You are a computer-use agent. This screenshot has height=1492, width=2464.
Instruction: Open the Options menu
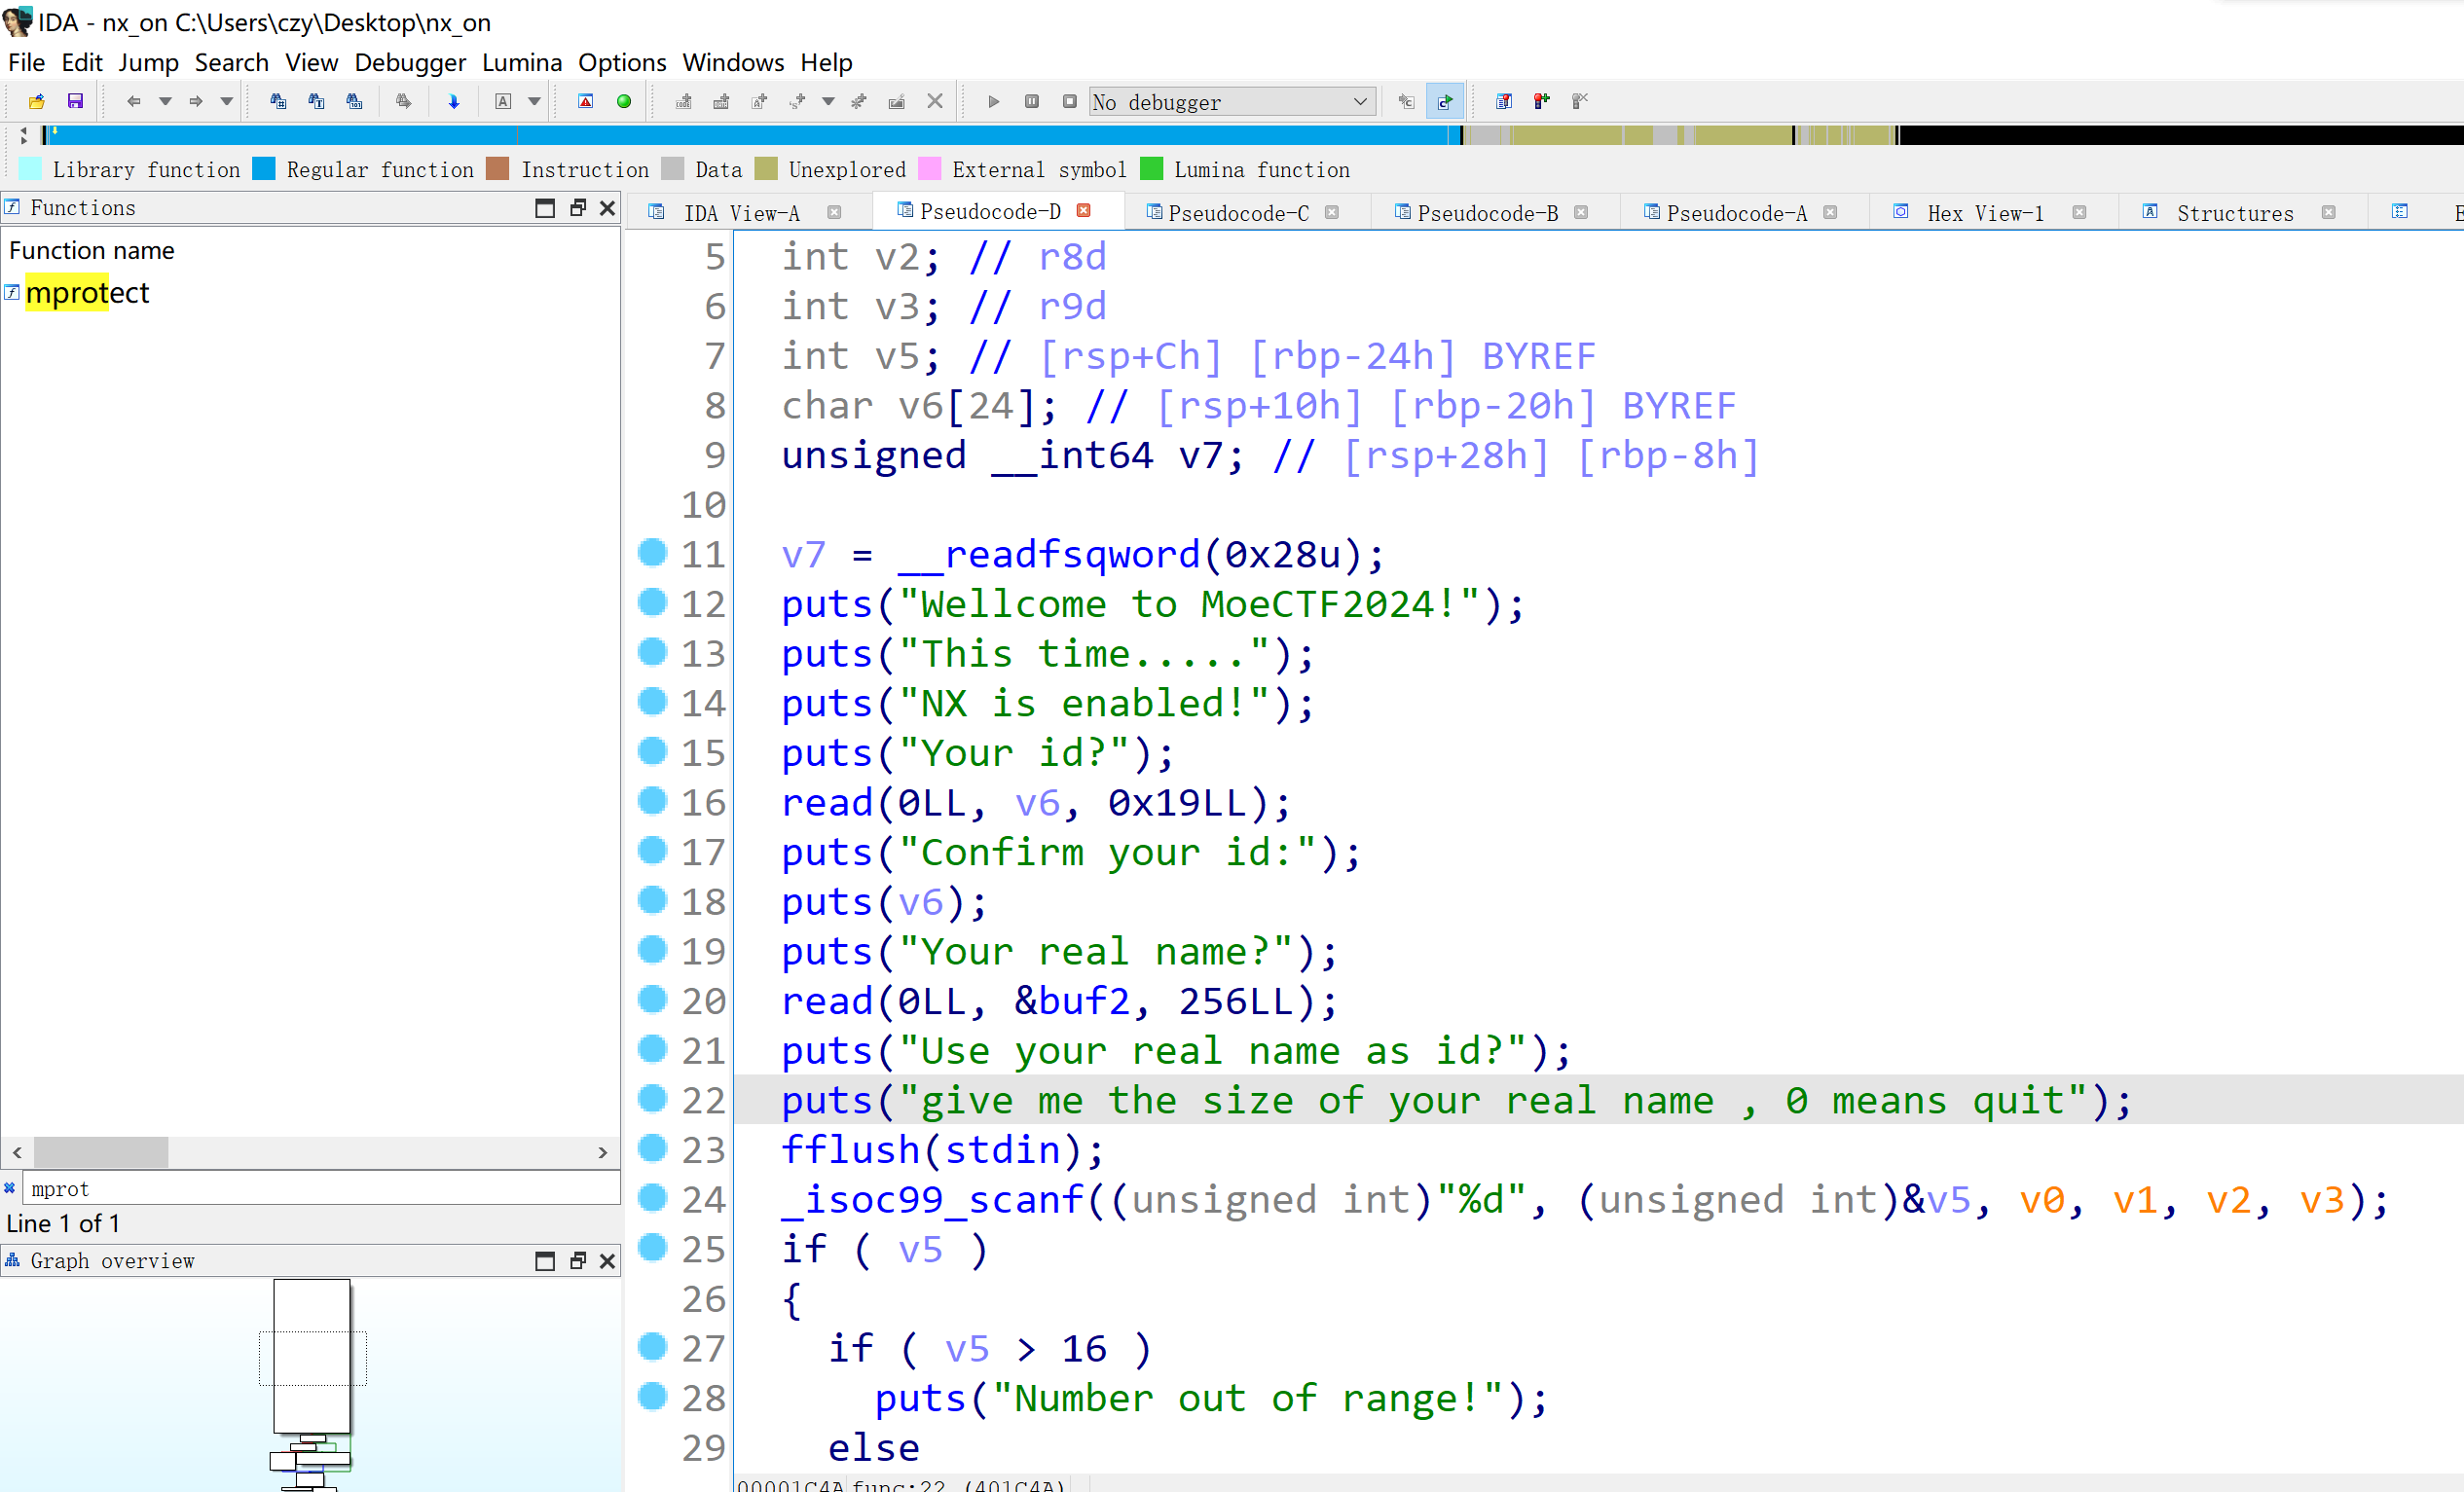point(622,62)
